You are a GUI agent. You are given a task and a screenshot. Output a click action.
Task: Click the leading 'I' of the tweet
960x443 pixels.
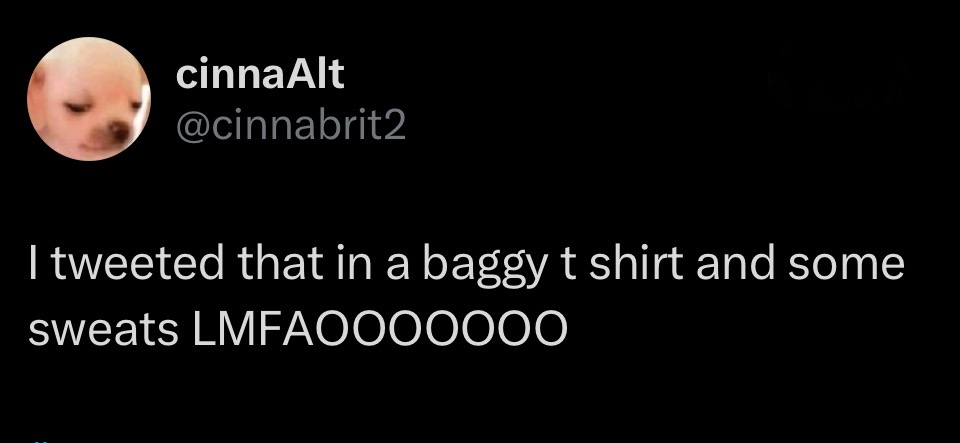click(32, 264)
